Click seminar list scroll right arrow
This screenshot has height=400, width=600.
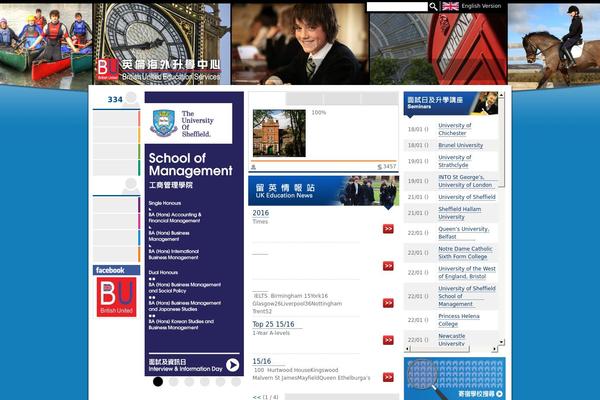coord(495,349)
